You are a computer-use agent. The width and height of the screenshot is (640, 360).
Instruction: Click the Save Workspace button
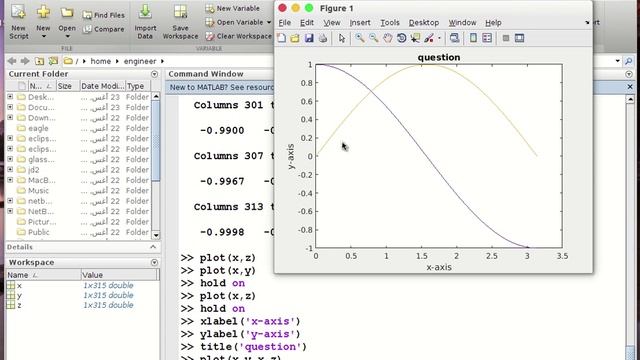(x=180, y=21)
